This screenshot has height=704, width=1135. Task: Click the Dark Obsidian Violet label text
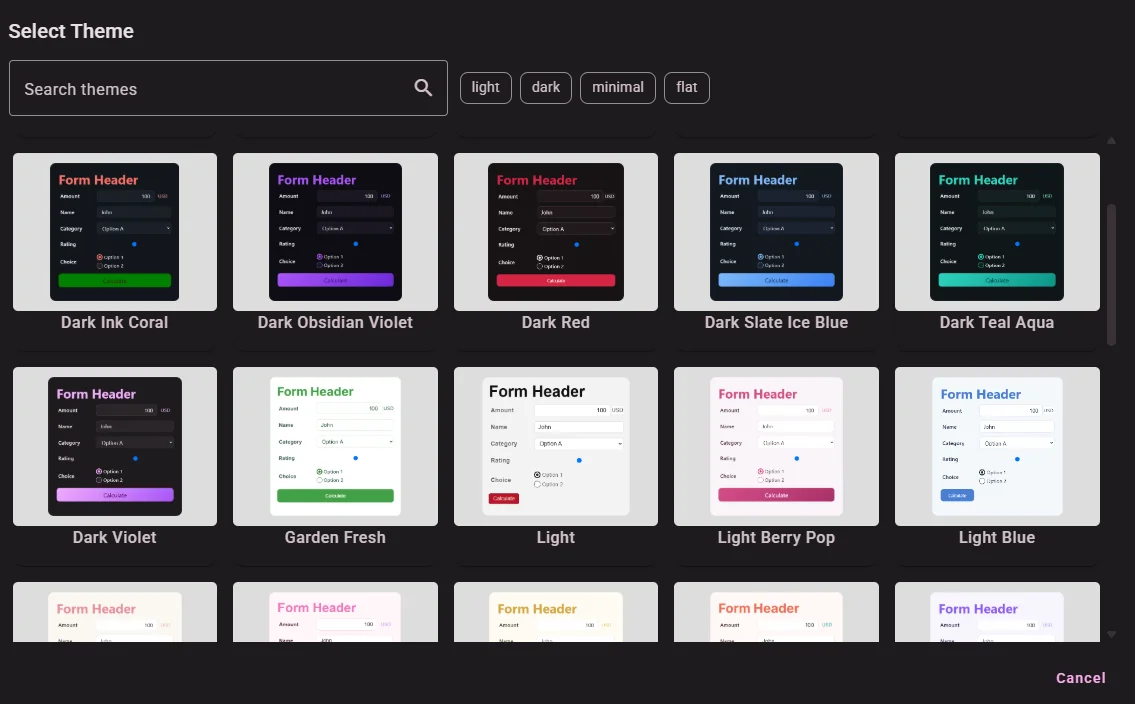335,323
